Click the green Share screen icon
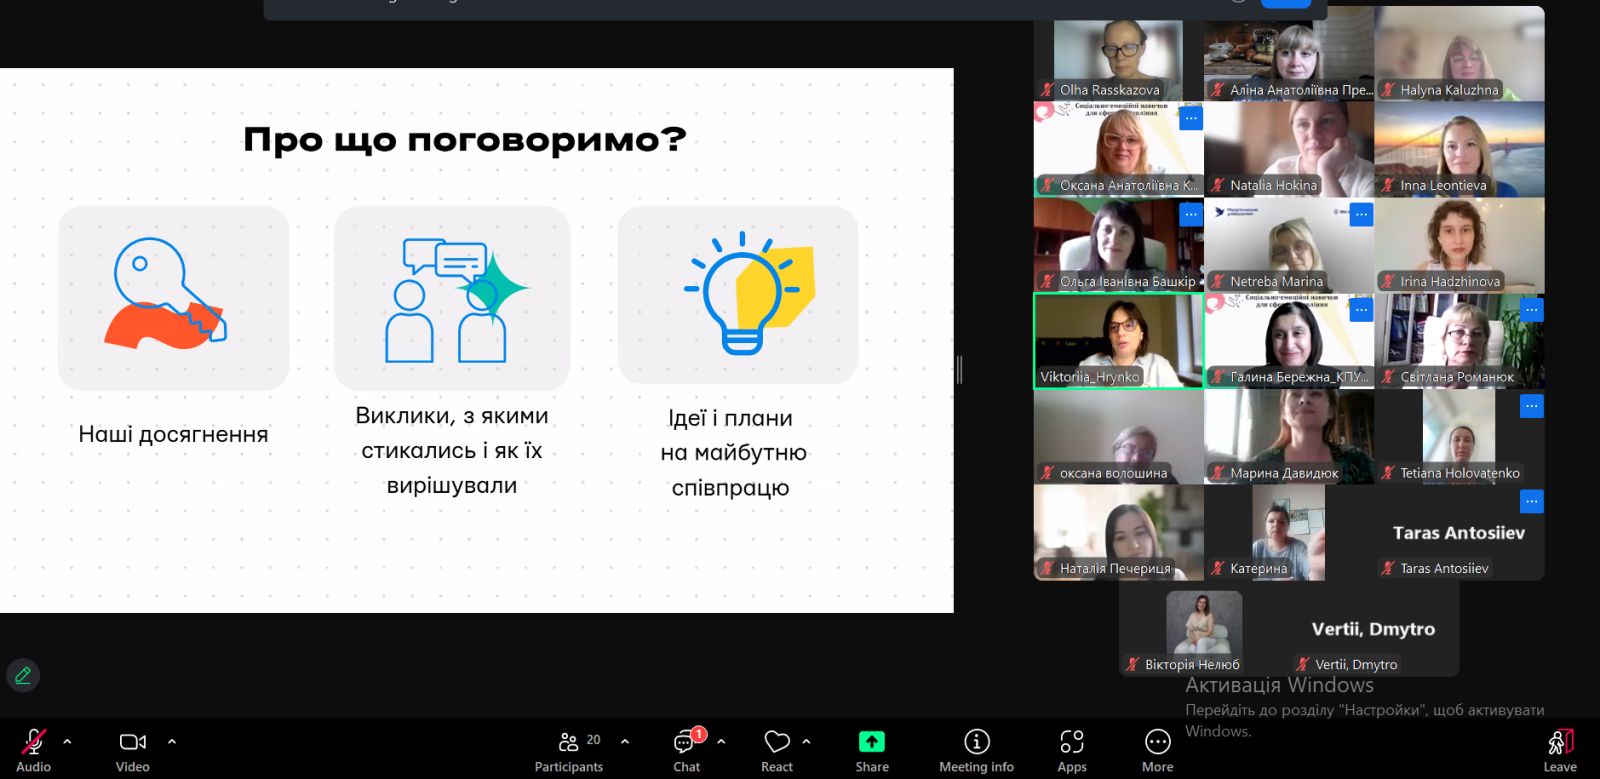1600x779 pixels. click(x=872, y=741)
